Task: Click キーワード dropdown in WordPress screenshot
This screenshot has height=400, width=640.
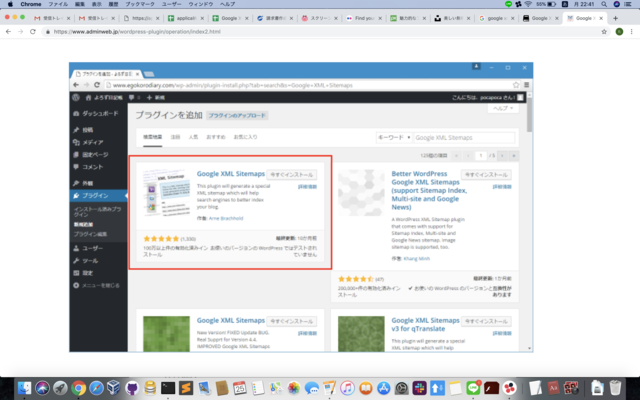Action: (x=393, y=138)
